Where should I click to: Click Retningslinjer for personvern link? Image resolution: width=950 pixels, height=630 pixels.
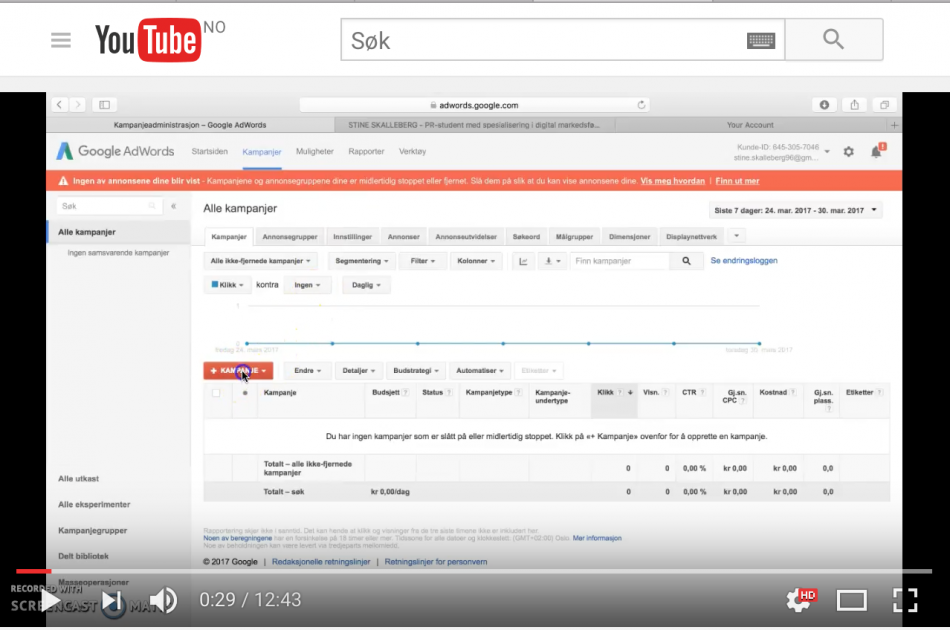[436, 562]
